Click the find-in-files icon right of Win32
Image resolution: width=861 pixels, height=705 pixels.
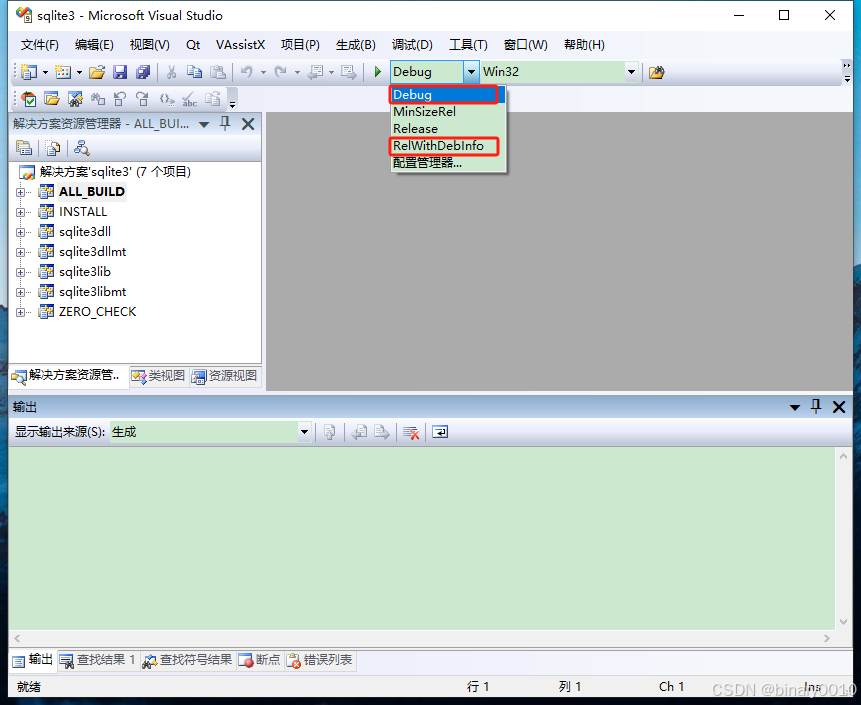[656, 72]
